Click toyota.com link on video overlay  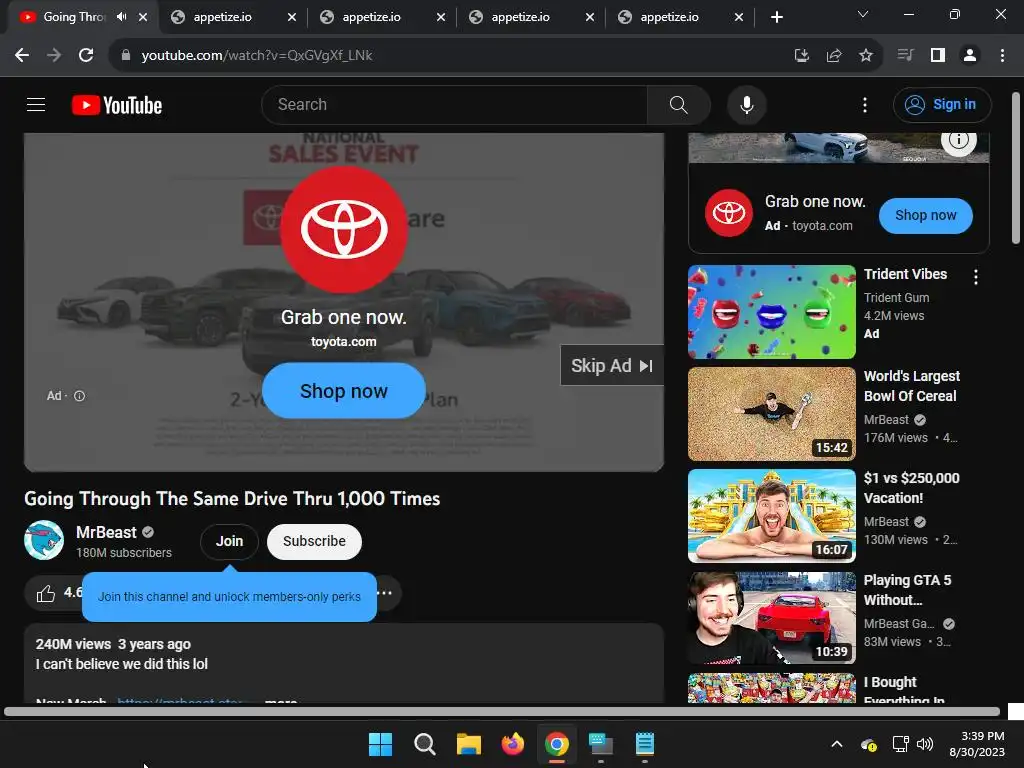344,342
